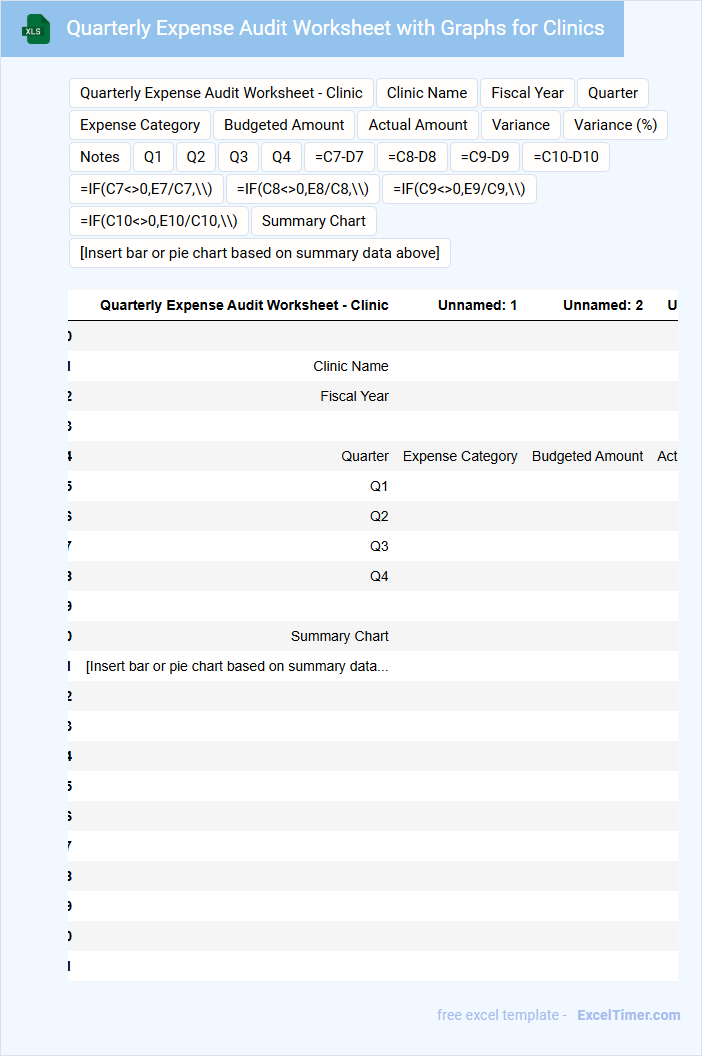Click the Q1 tag
Screen dimensions: 702x1056
(x=153, y=157)
